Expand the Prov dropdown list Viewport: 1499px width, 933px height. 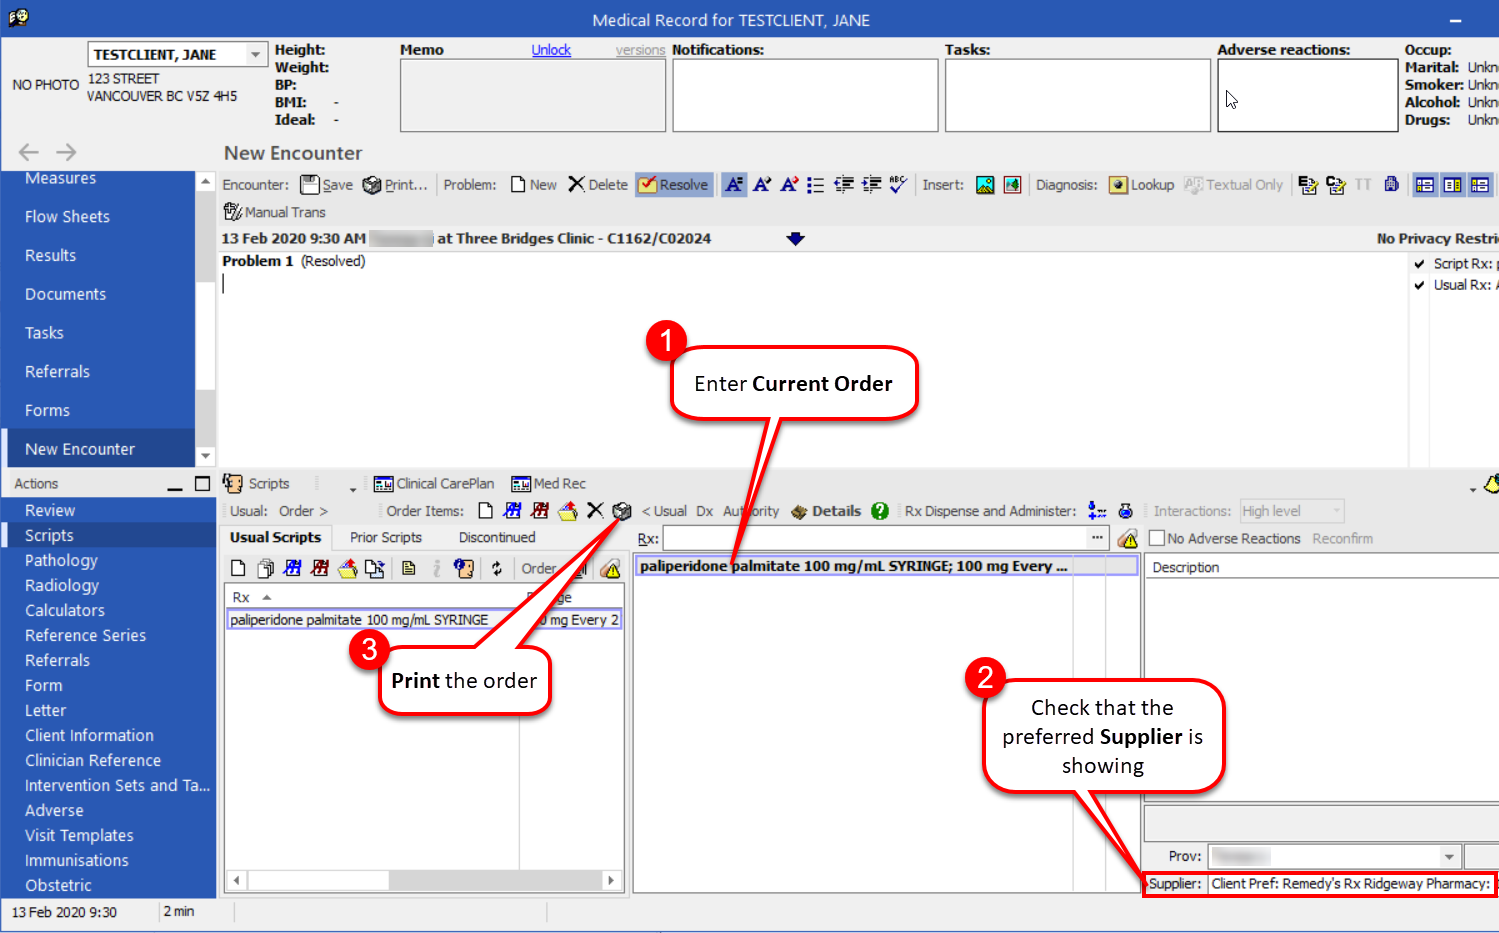click(1449, 857)
